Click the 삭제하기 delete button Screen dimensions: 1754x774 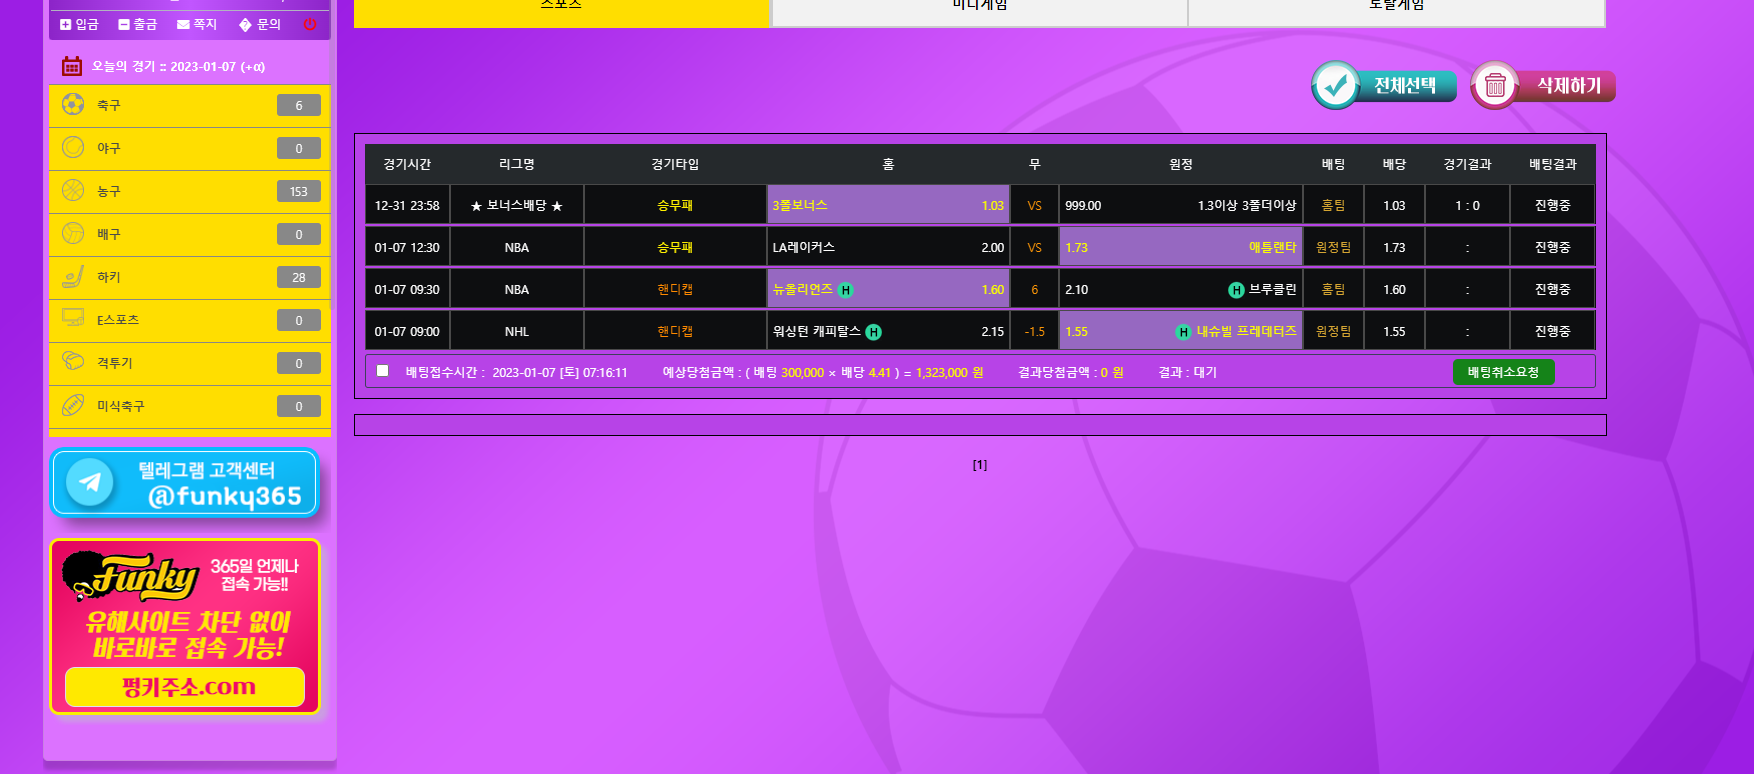(1543, 86)
